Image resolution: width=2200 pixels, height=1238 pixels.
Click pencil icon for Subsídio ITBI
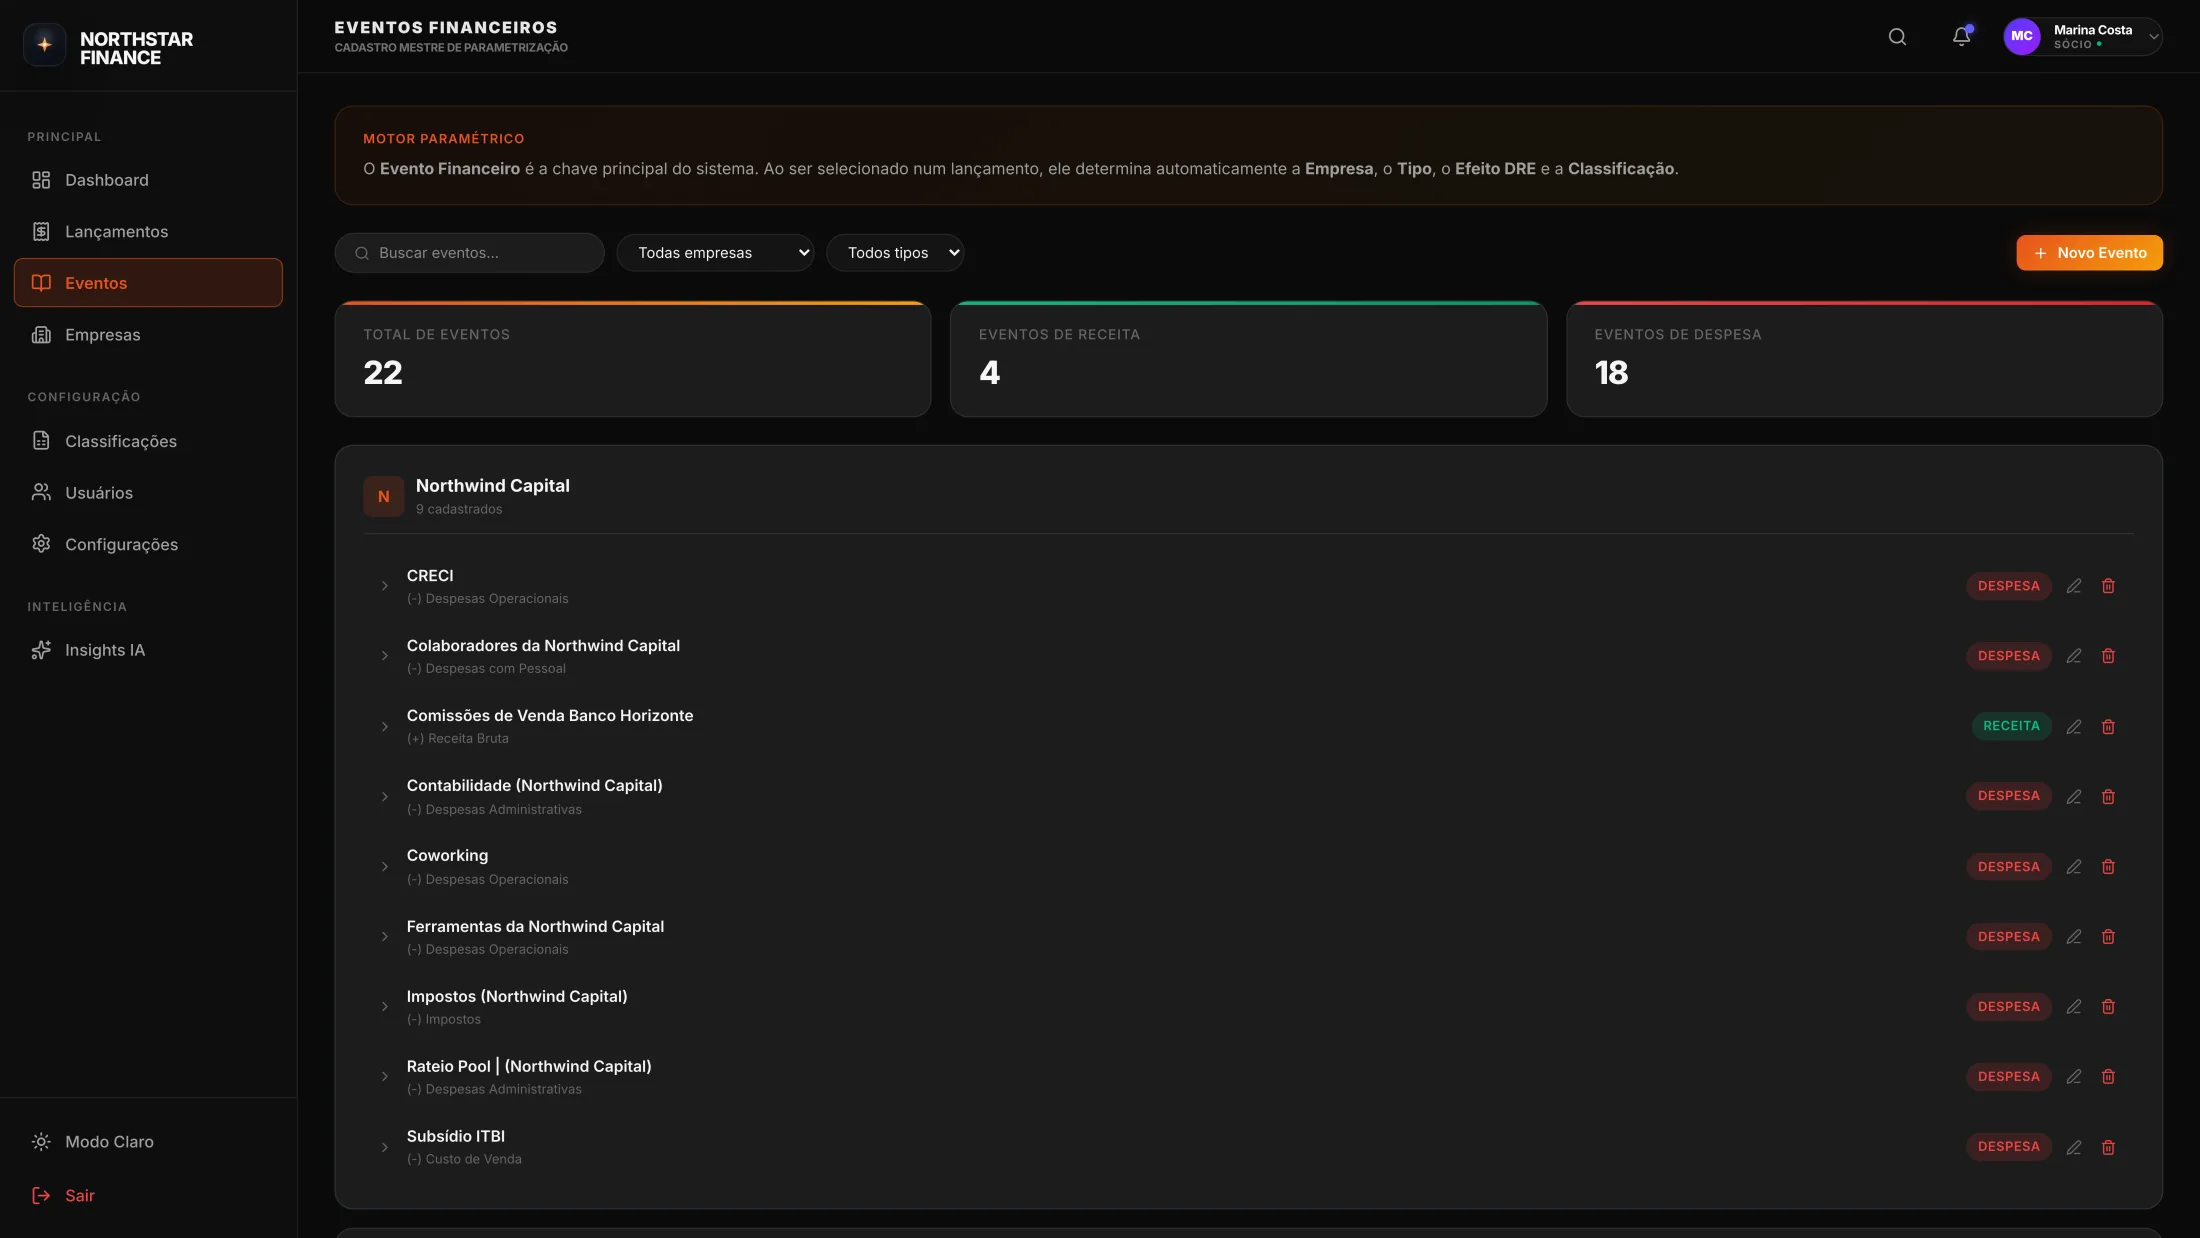click(x=2073, y=1147)
